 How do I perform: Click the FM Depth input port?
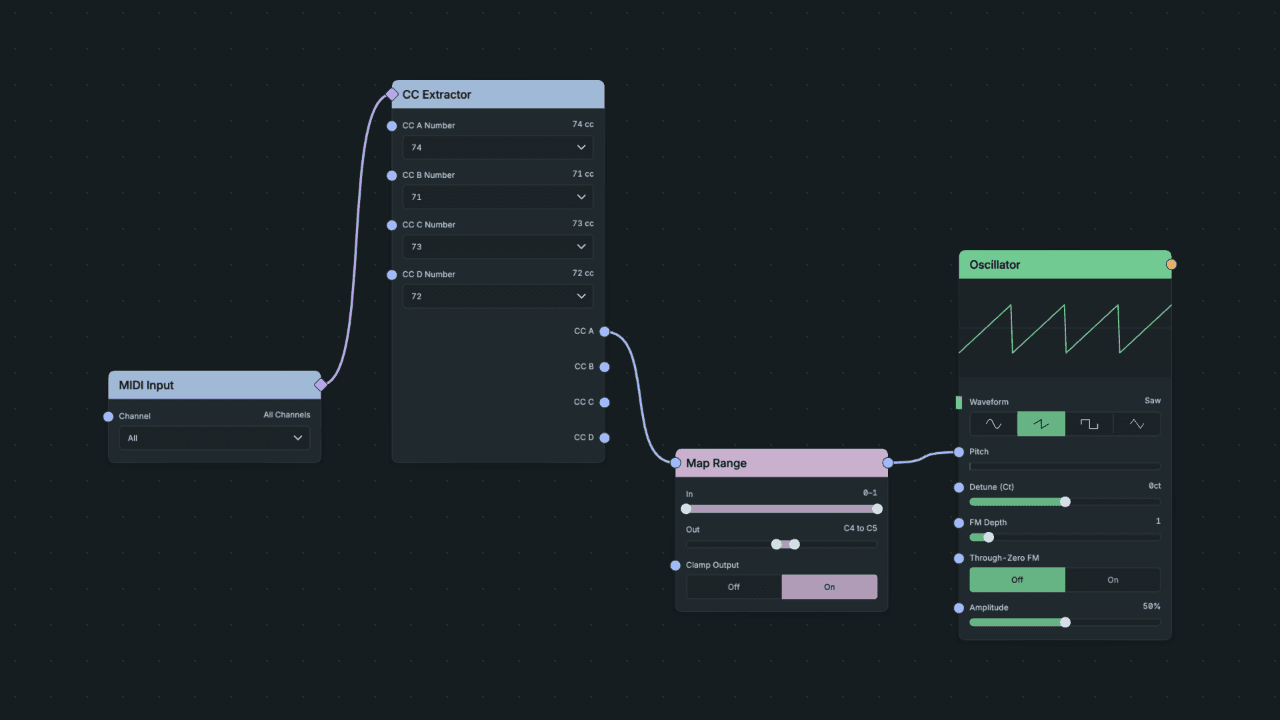(960, 523)
